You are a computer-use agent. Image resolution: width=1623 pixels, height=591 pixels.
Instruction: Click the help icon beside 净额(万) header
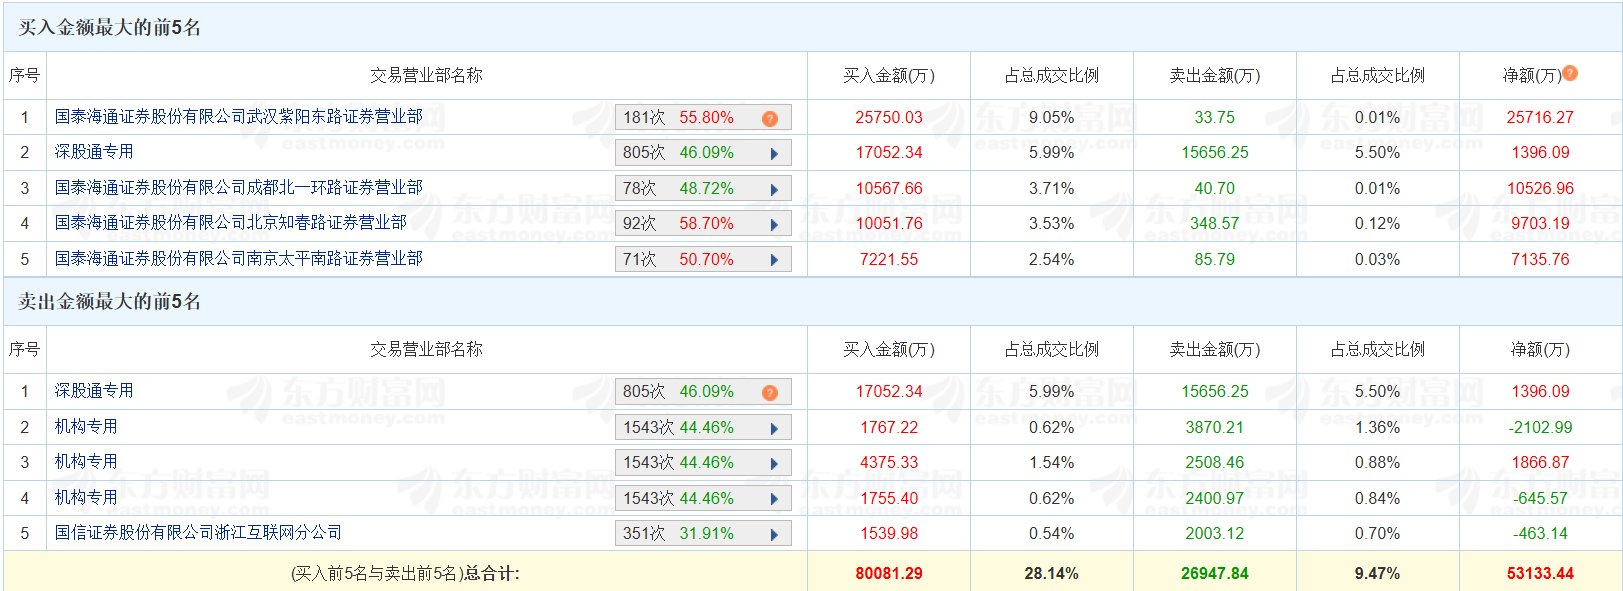point(1570,73)
